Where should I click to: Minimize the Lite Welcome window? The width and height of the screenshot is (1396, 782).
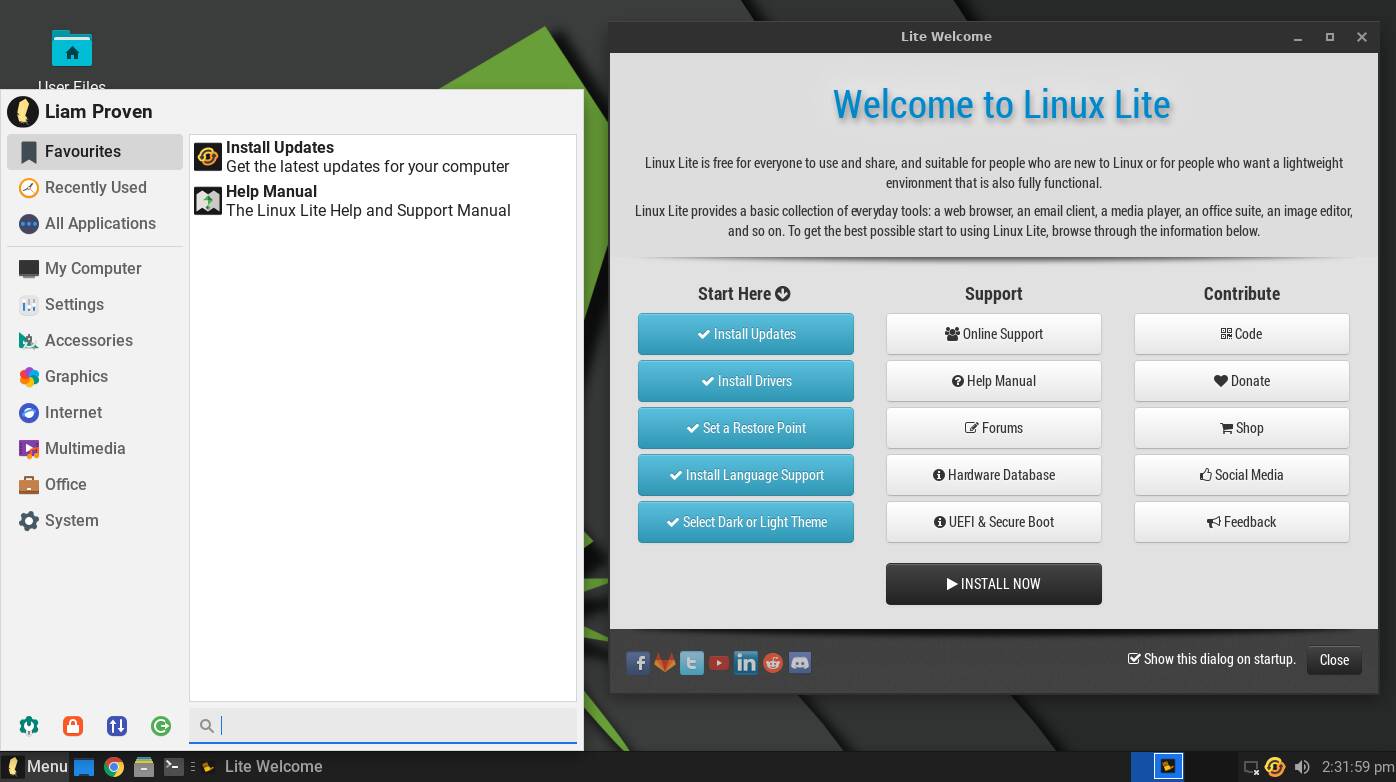click(x=1298, y=37)
